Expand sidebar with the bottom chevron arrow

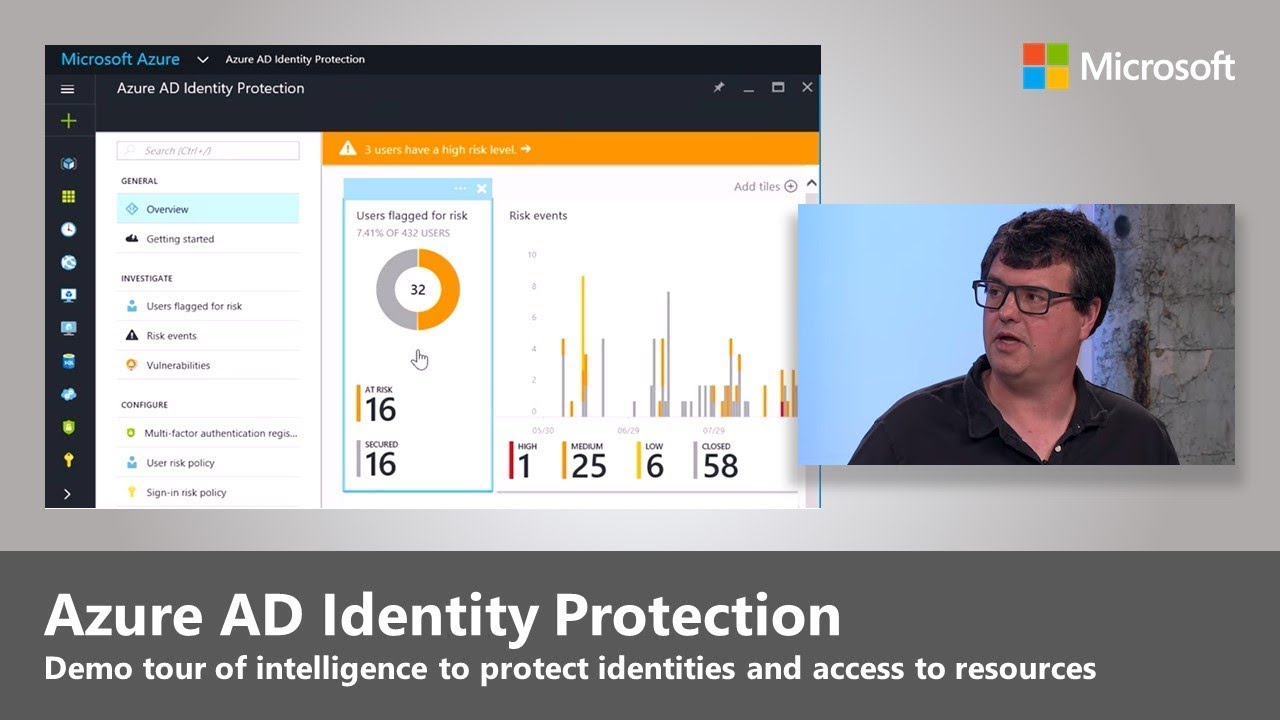(x=67, y=494)
